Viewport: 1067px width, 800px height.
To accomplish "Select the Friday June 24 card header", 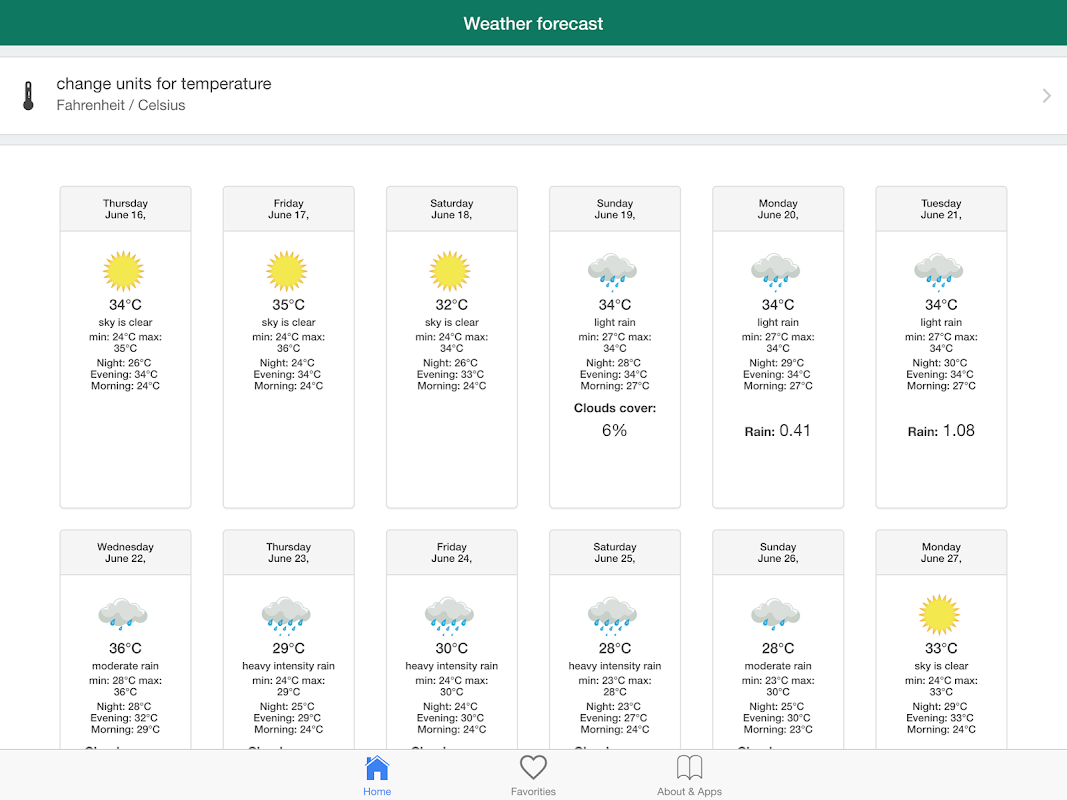I will click(x=452, y=552).
